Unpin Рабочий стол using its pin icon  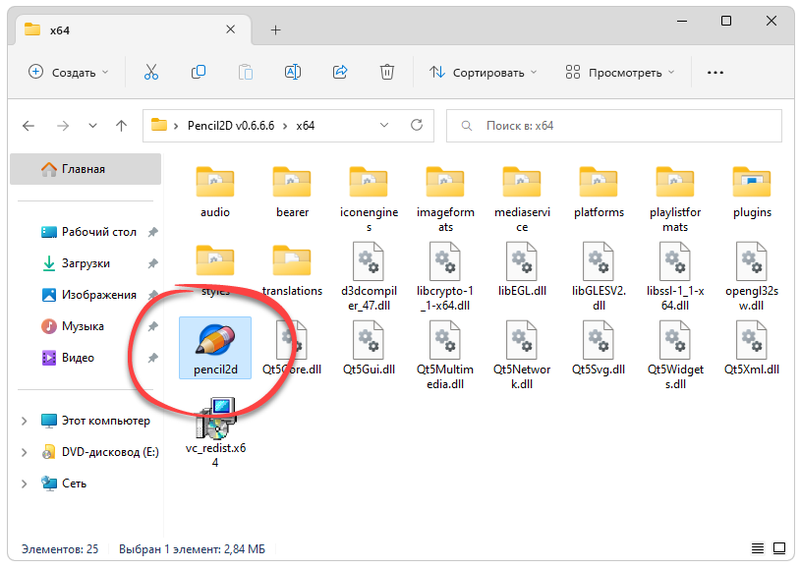tap(153, 232)
